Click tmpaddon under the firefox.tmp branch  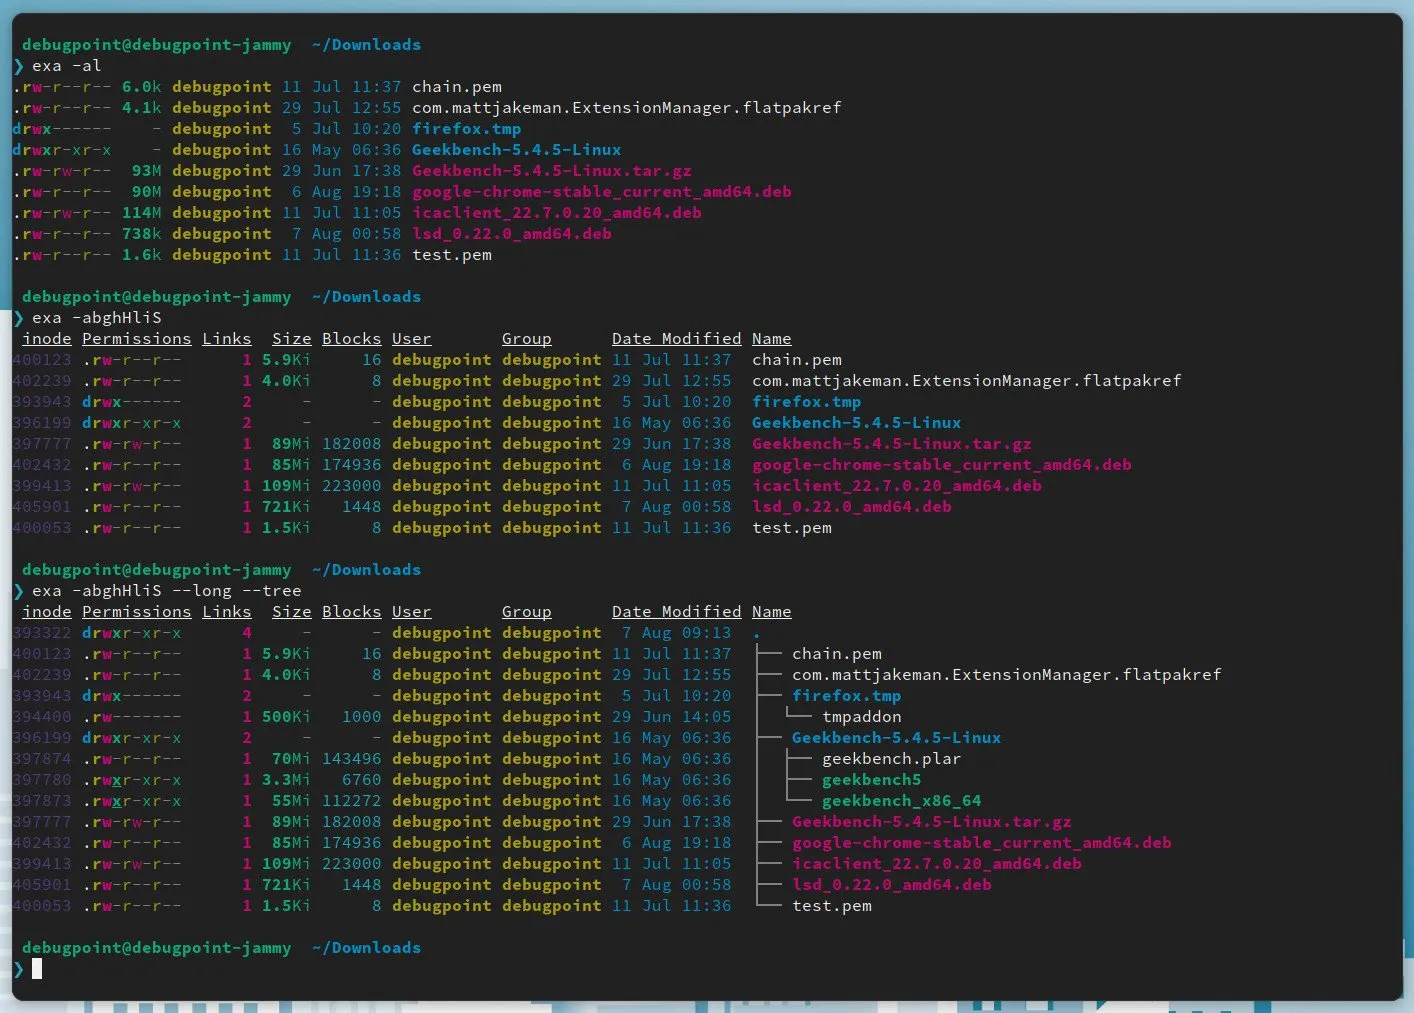click(861, 716)
